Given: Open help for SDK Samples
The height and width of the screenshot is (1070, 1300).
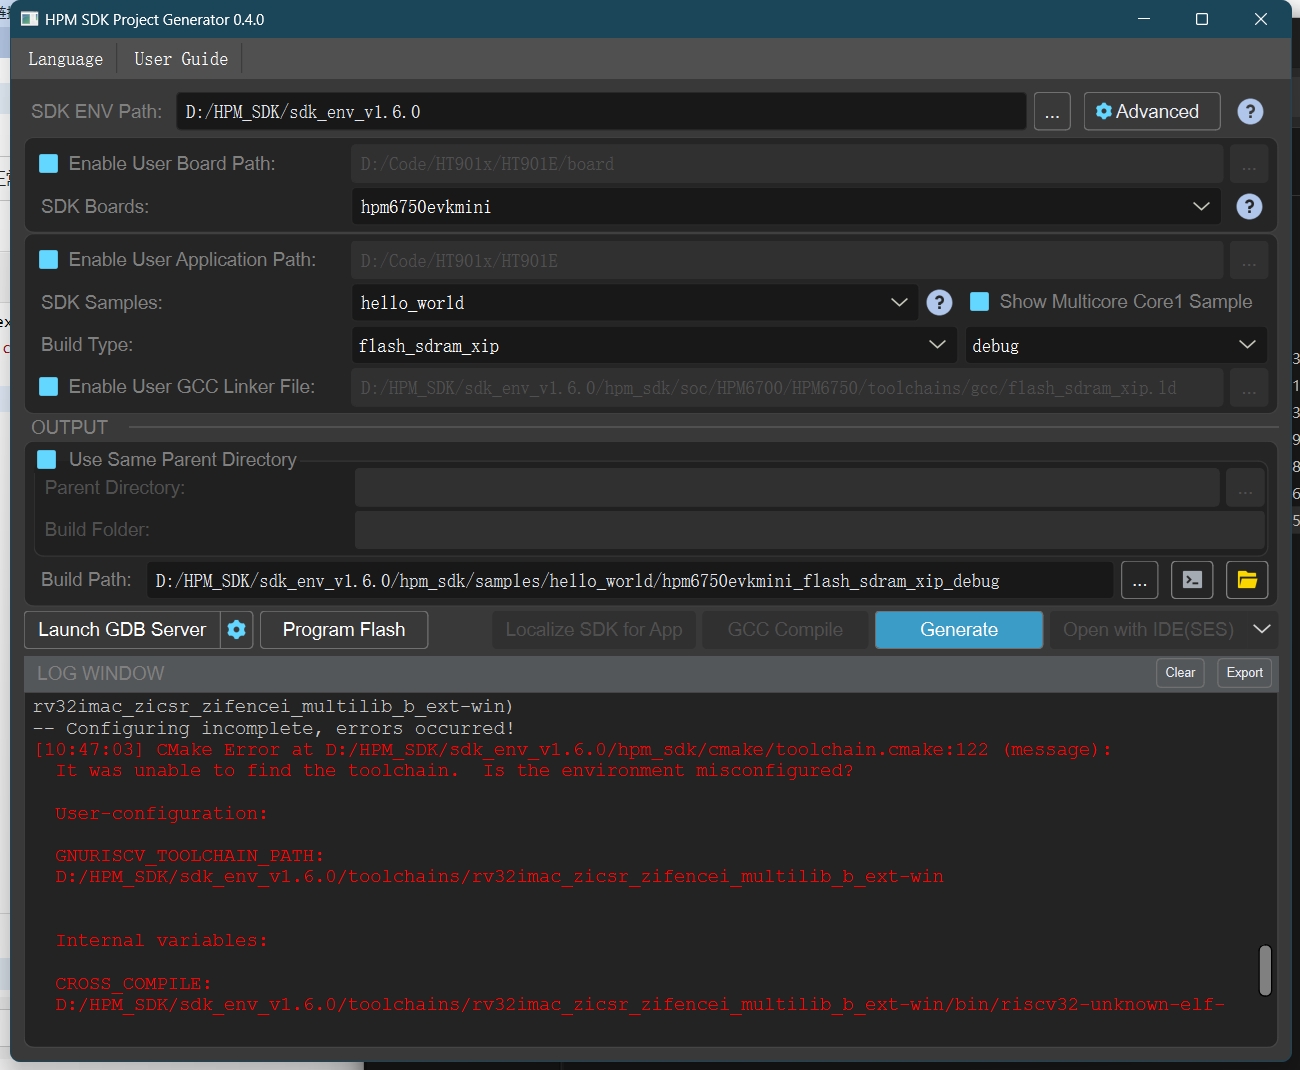Looking at the screenshot, I should 939,303.
